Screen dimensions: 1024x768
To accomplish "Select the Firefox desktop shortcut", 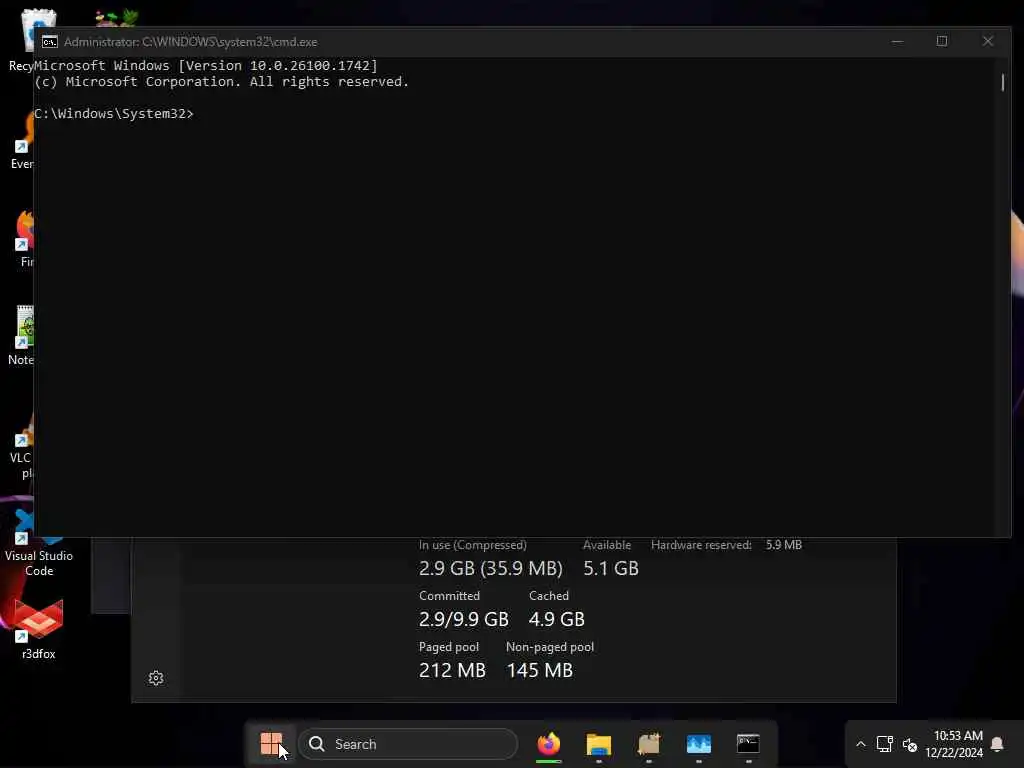I will 24,238.
